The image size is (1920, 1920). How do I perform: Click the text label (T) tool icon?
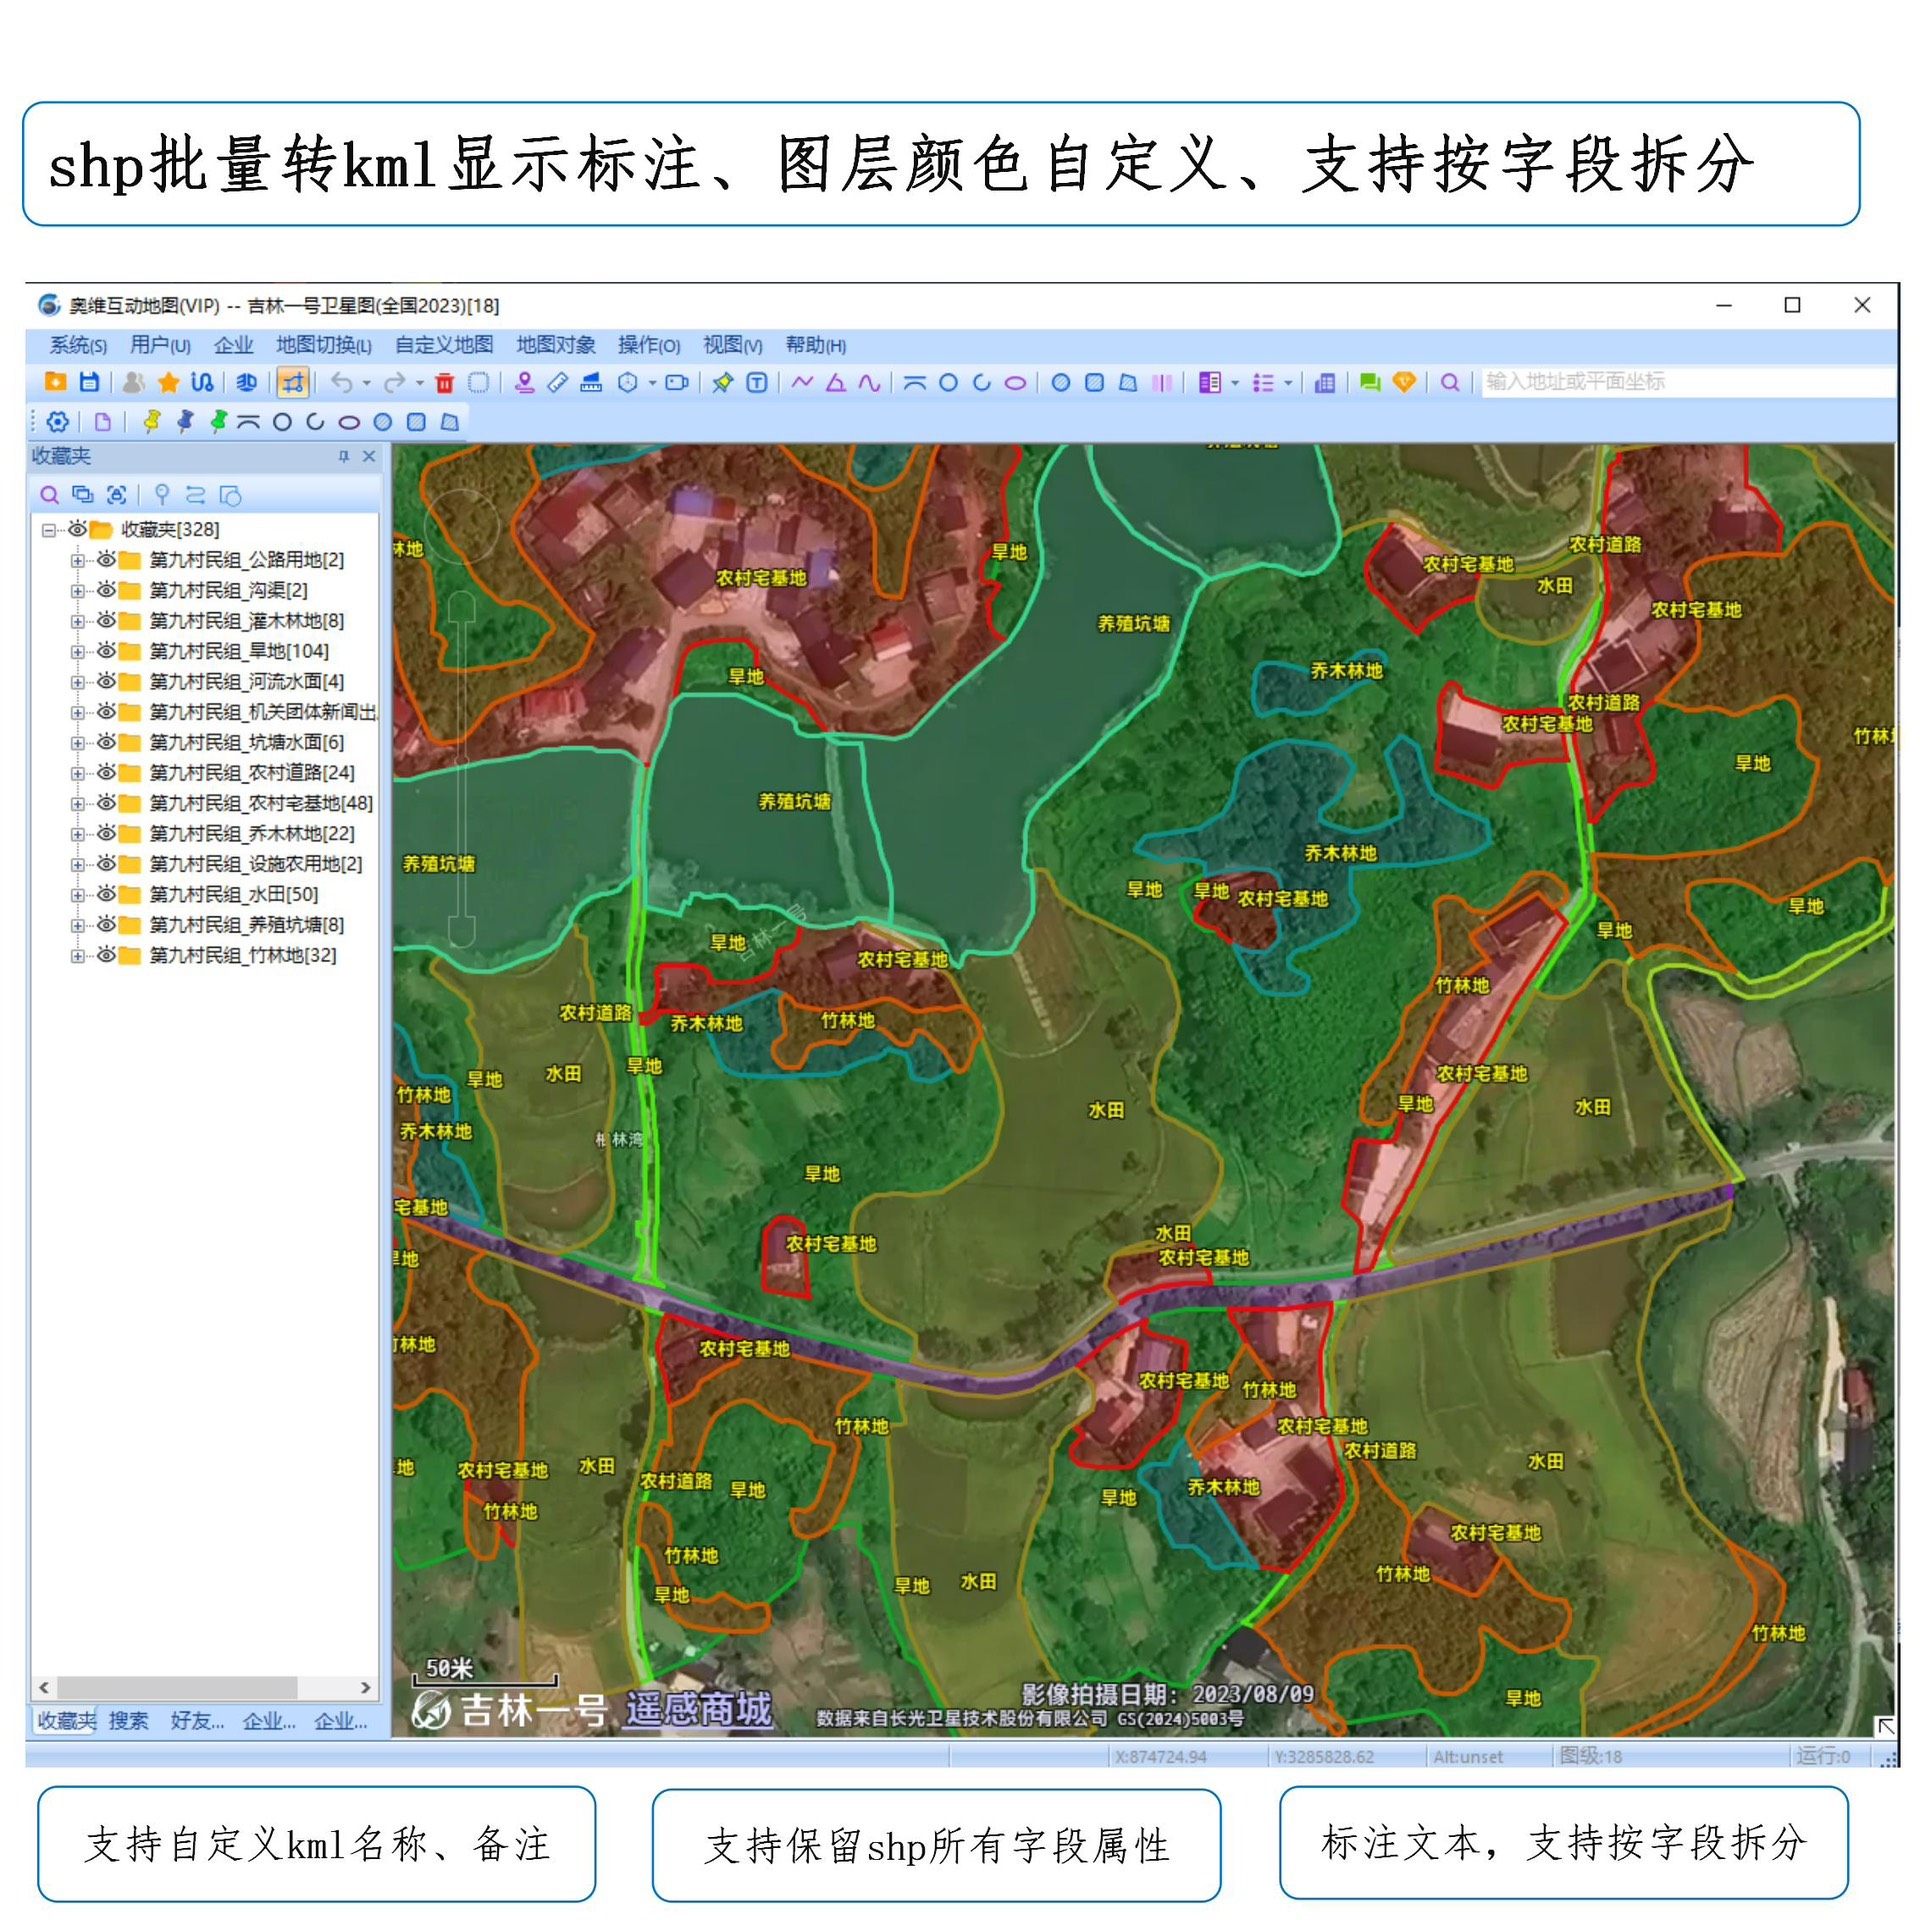tap(757, 382)
